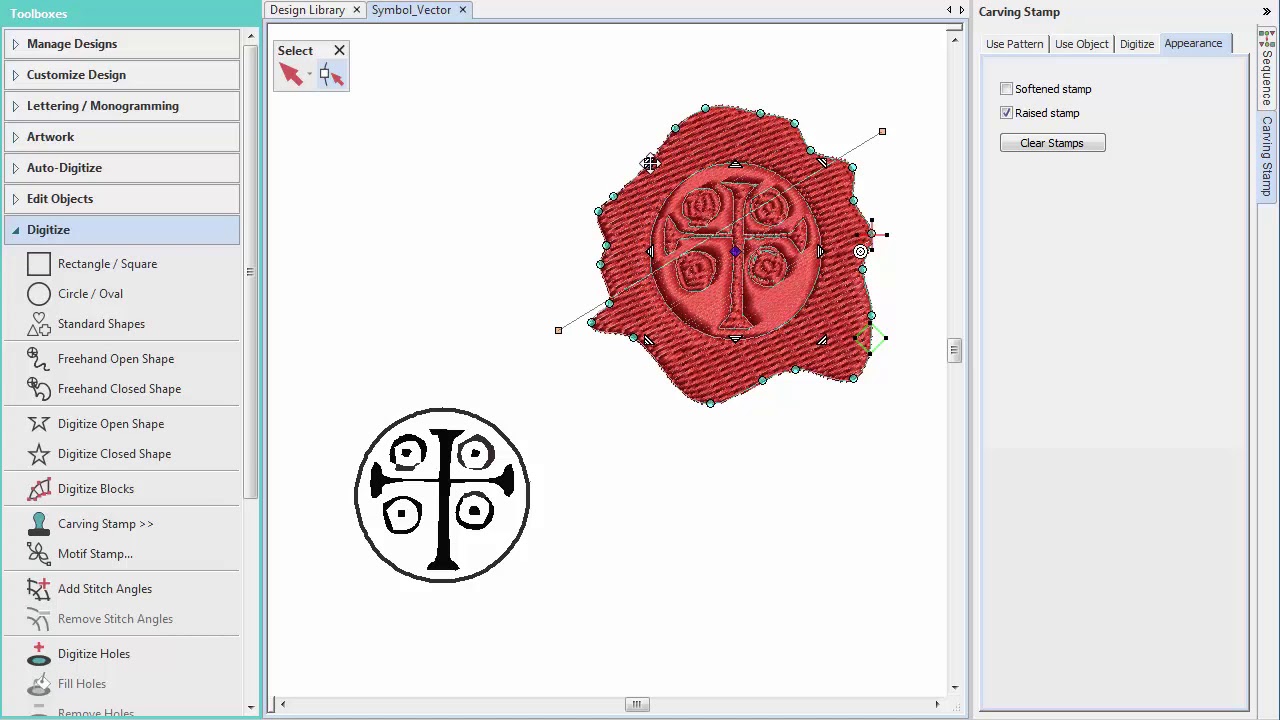Open the Appearance tab
The image size is (1280, 720).
click(x=1193, y=44)
